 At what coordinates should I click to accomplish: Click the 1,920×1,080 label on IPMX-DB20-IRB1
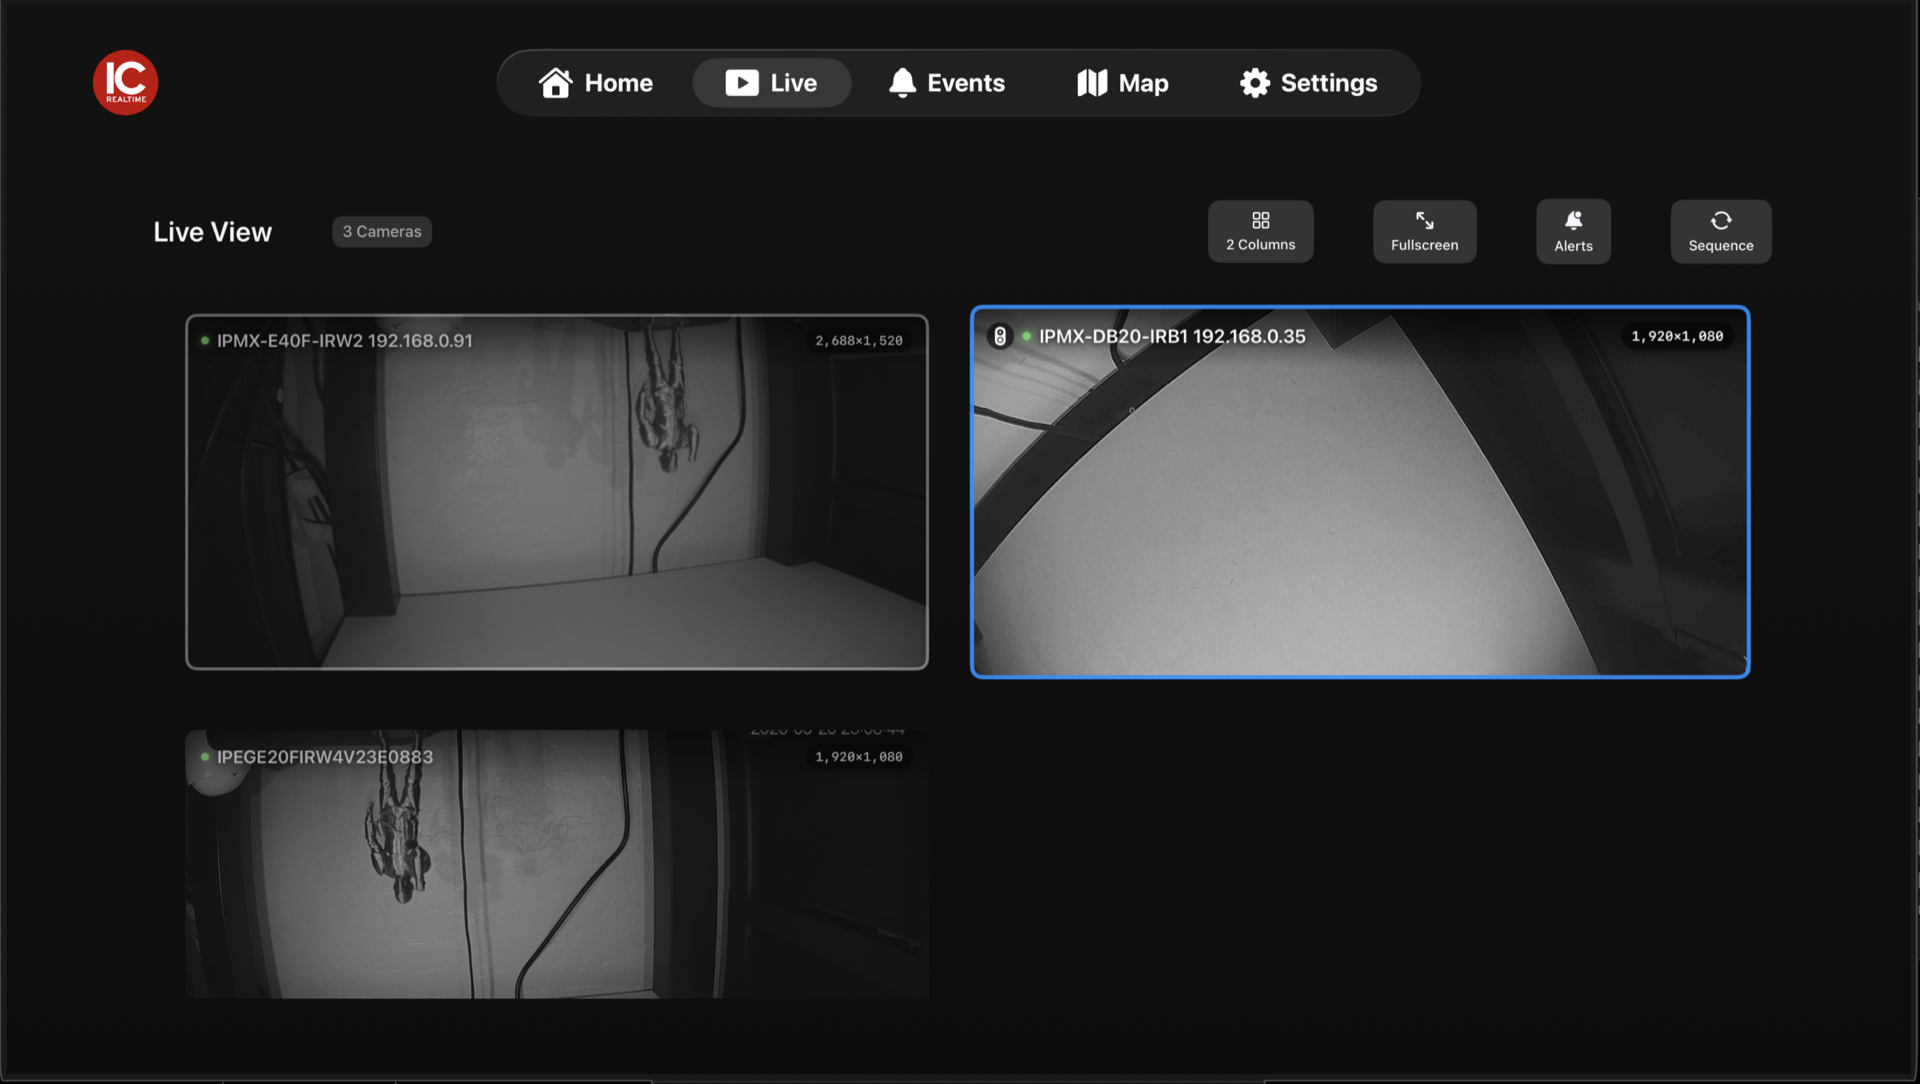pyautogui.click(x=1677, y=337)
